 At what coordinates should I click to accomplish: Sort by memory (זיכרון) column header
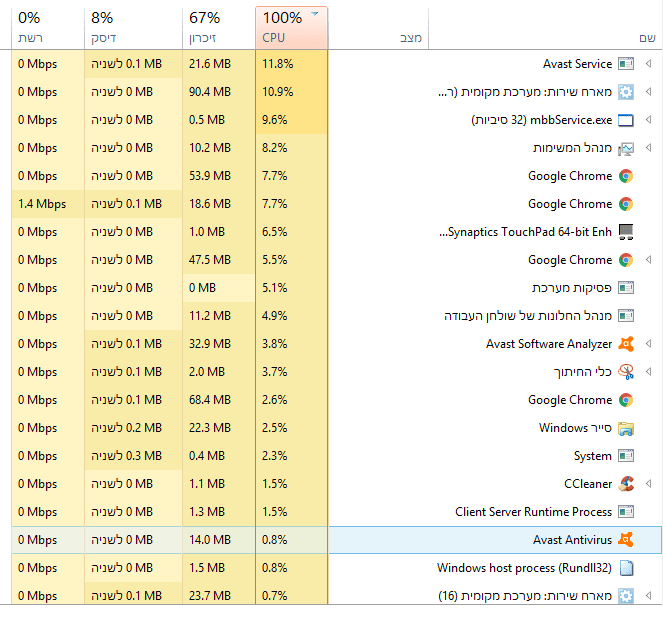point(219,27)
